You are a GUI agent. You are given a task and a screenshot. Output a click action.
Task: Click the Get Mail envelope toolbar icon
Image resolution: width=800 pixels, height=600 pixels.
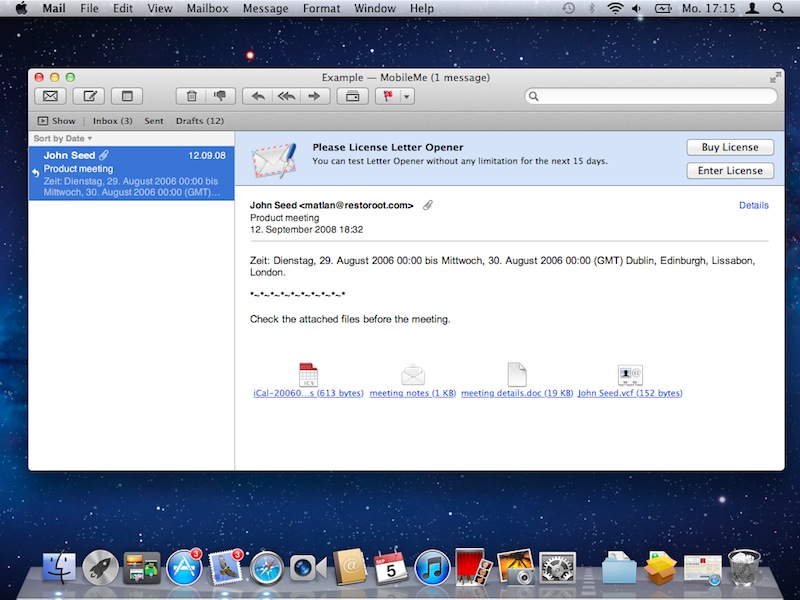(50, 96)
